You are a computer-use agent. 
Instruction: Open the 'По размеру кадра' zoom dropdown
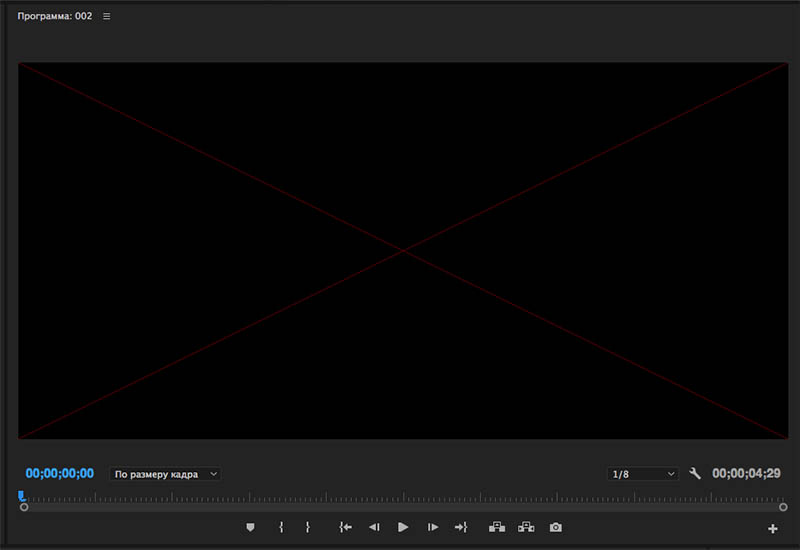pos(165,474)
